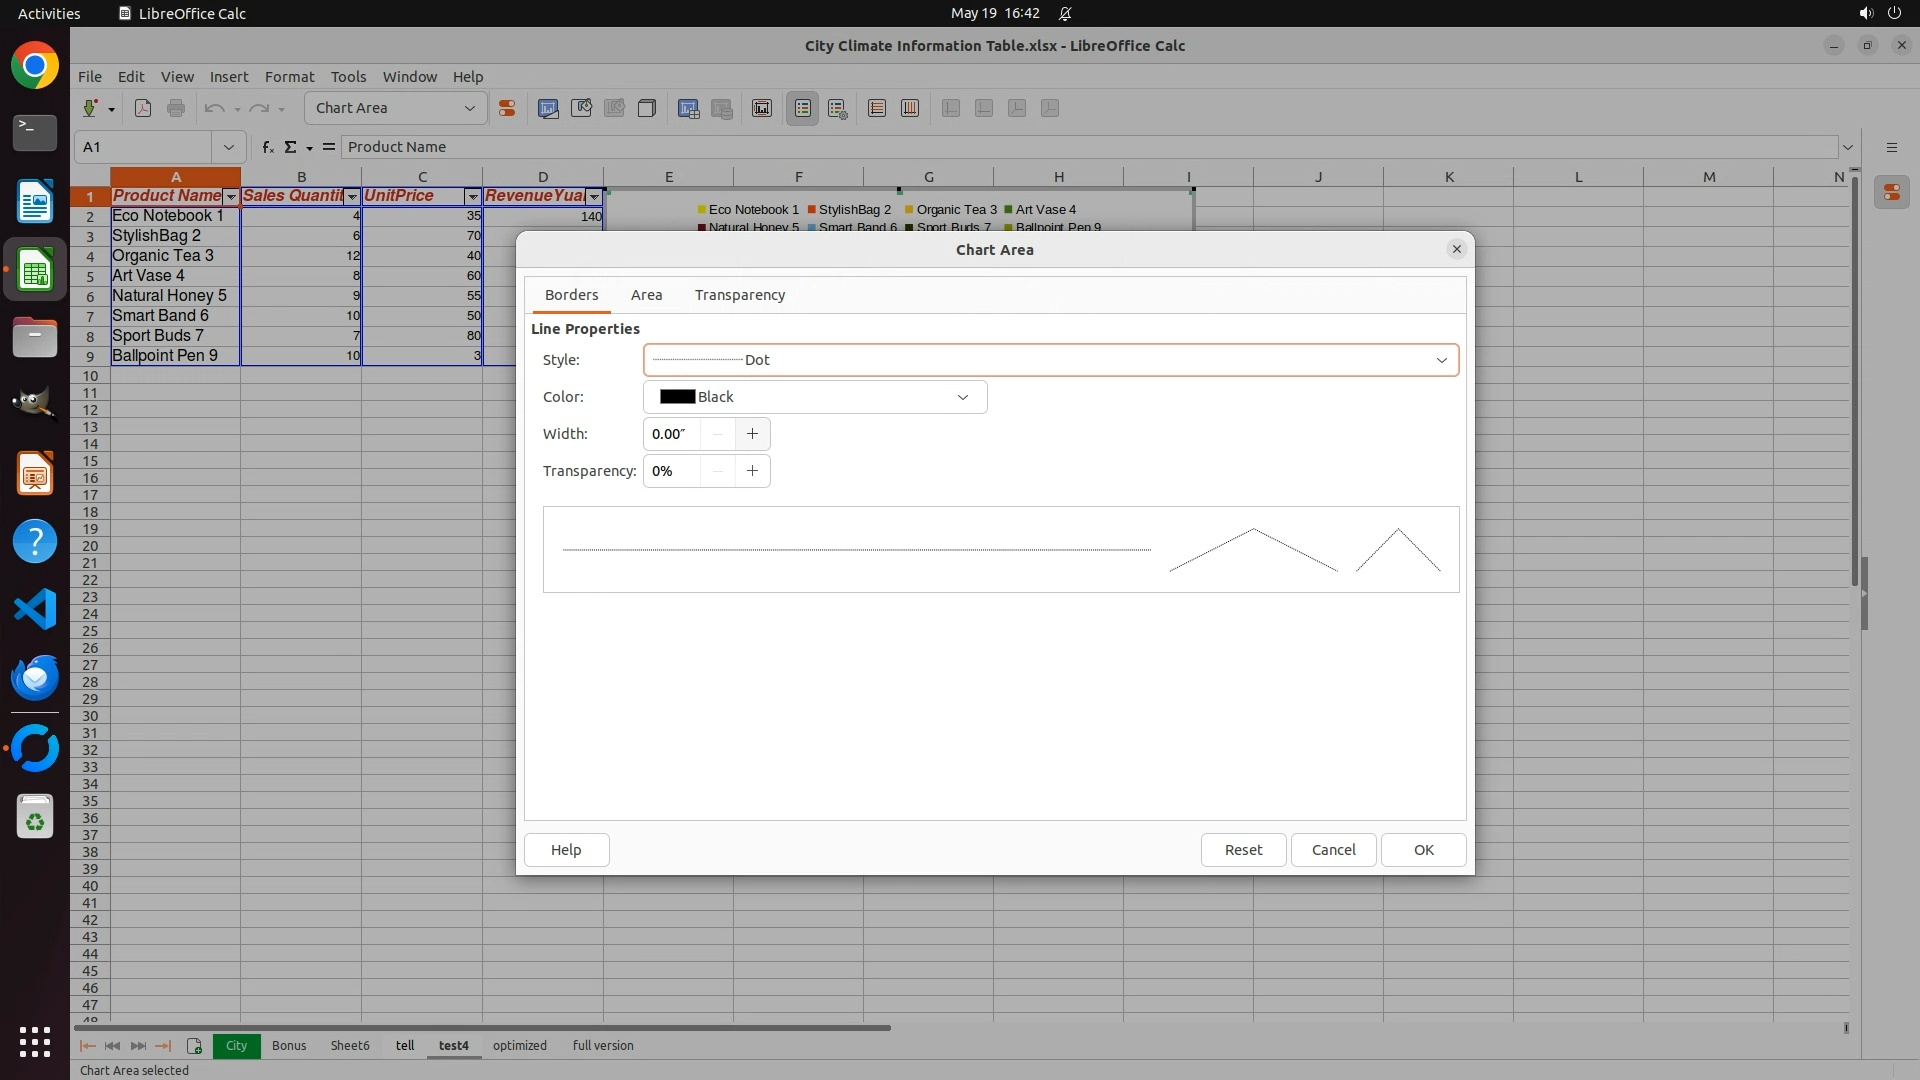Click the Function Wizard icon in formula bar

[x=267, y=147]
